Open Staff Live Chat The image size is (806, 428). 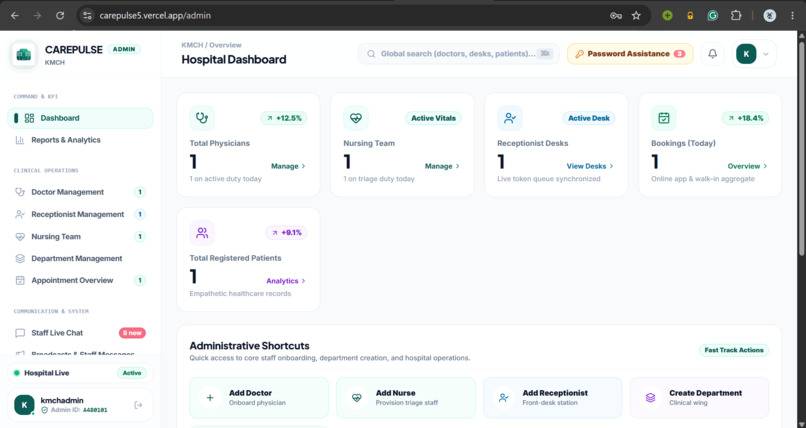[80, 333]
